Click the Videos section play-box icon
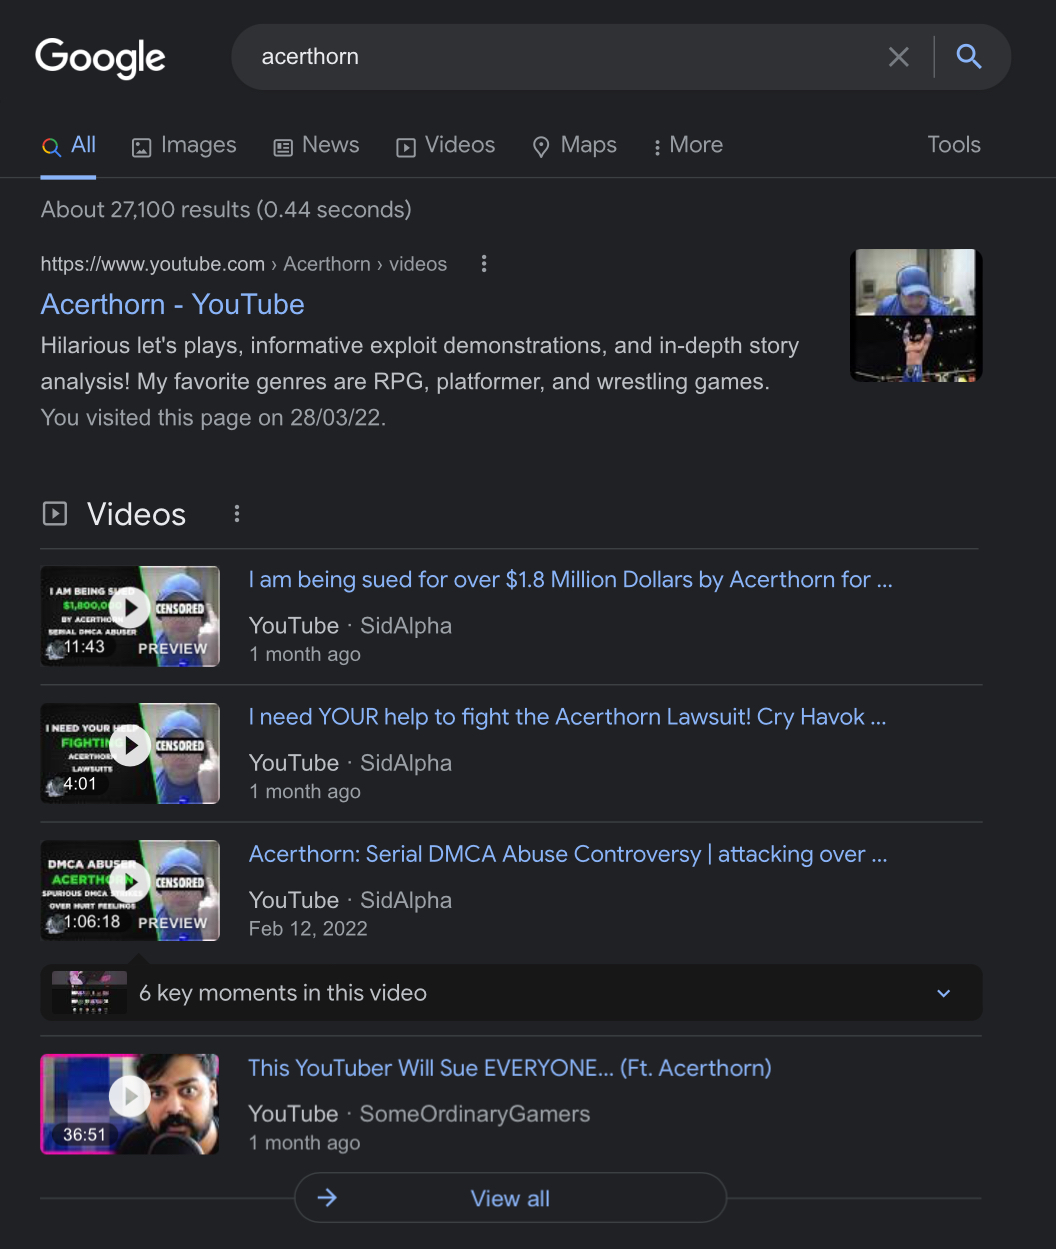 pyautogui.click(x=55, y=514)
